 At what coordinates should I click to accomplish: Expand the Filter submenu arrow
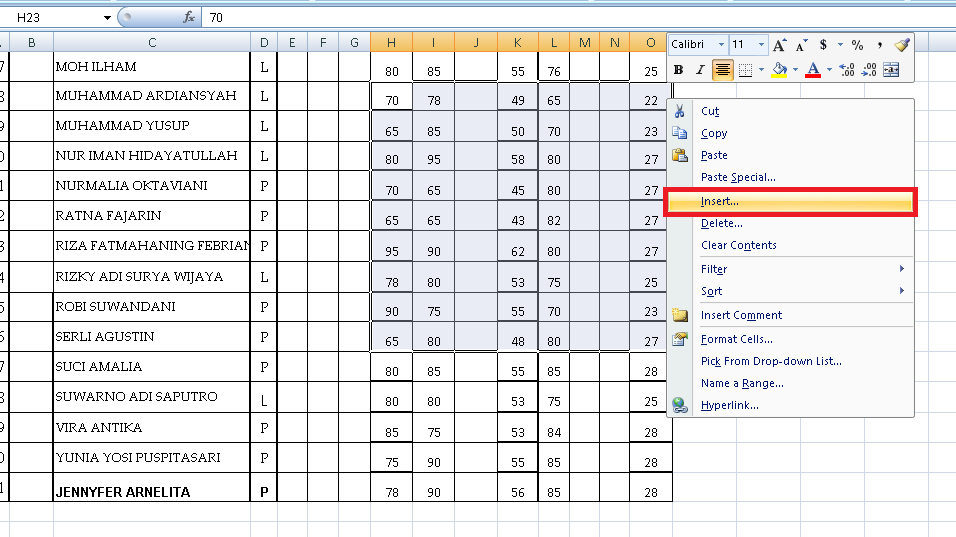[902, 269]
